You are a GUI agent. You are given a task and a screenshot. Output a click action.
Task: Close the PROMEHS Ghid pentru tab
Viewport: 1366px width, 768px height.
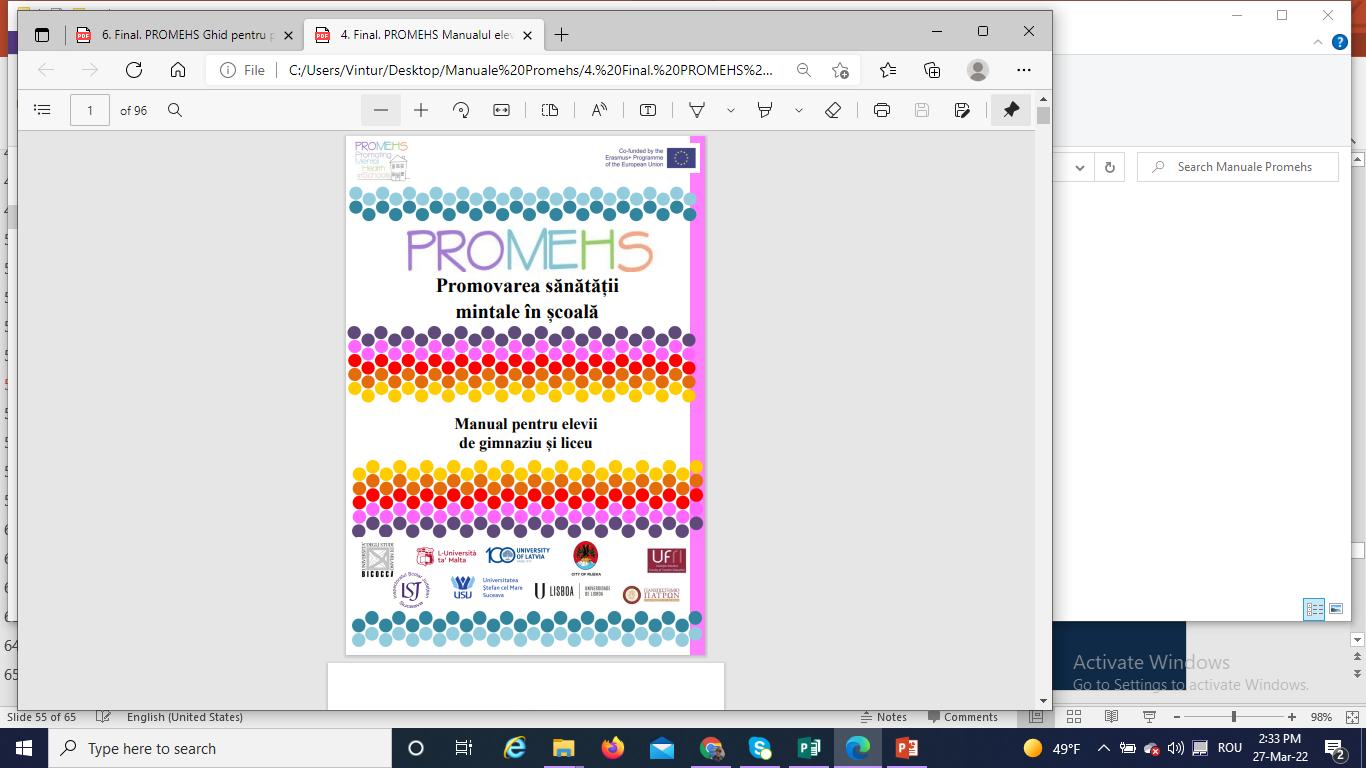pos(289,35)
